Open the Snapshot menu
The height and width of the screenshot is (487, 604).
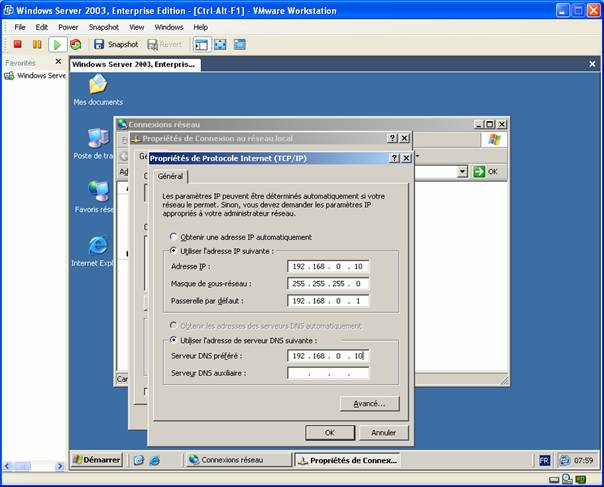(x=104, y=27)
